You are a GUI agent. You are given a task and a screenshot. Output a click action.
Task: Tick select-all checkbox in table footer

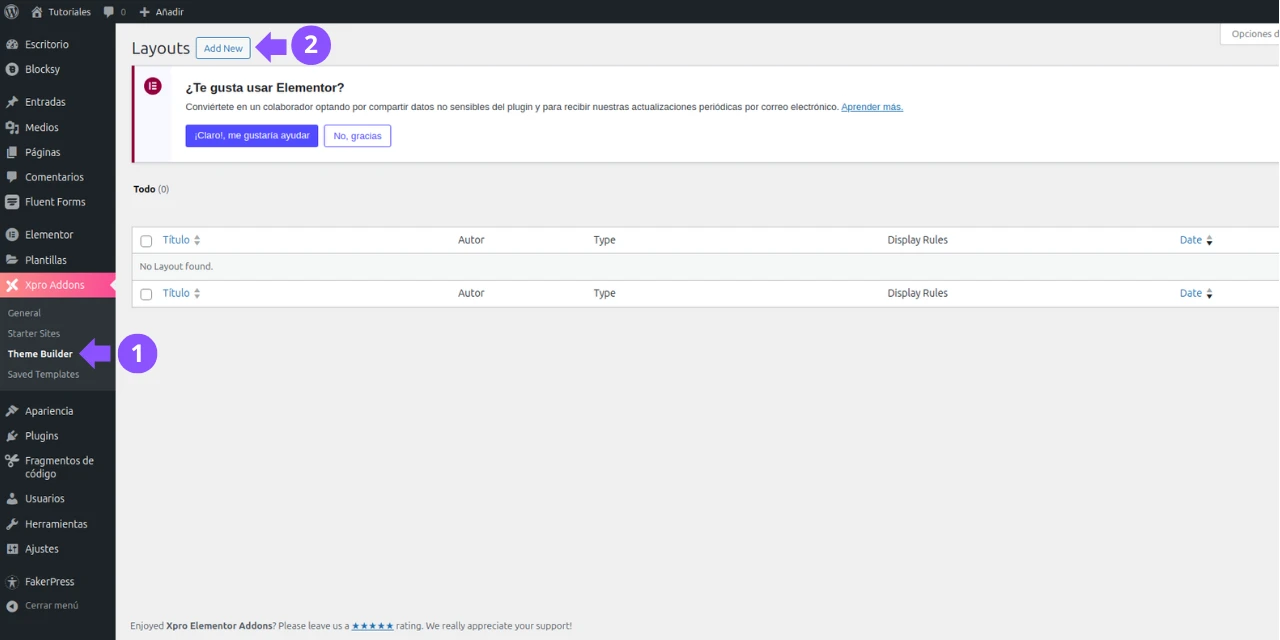tap(146, 294)
